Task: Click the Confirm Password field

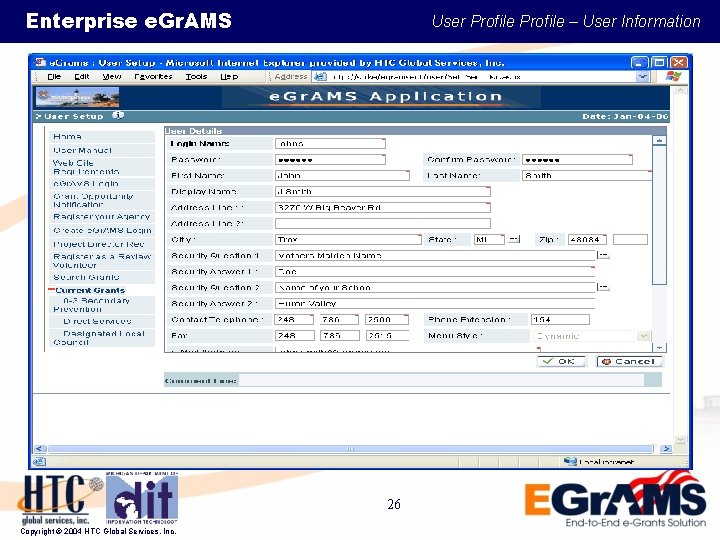Action: point(577,160)
